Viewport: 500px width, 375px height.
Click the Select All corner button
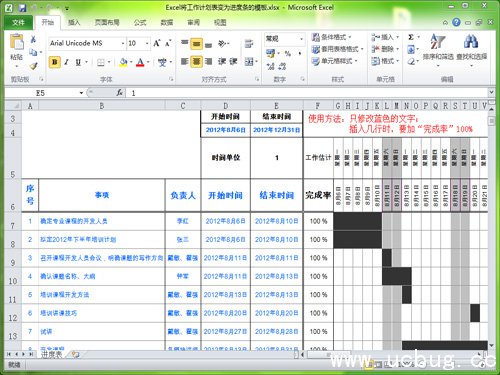click(13, 106)
